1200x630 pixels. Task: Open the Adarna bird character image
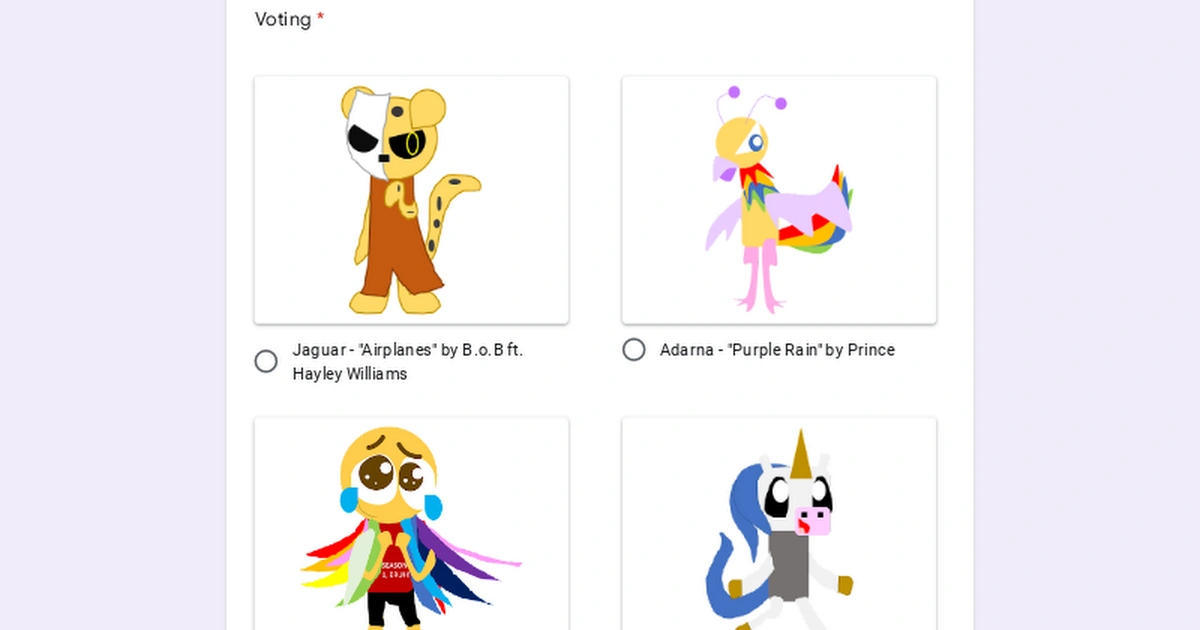tap(779, 200)
